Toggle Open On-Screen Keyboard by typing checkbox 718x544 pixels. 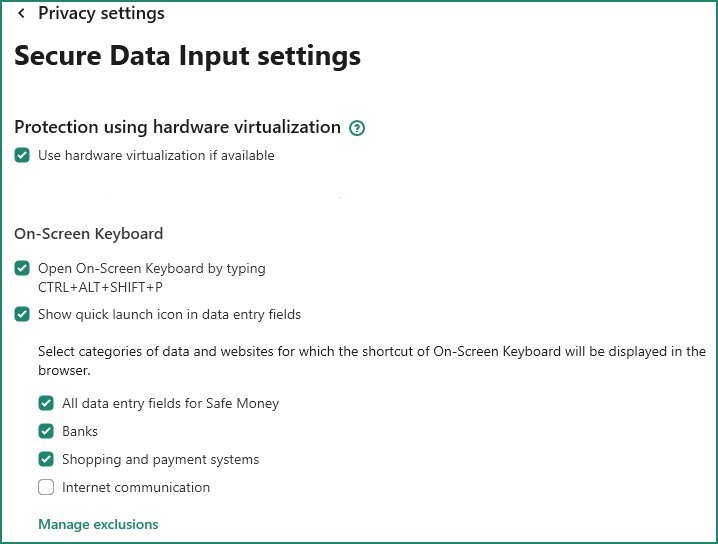click(x=22, y=268)
